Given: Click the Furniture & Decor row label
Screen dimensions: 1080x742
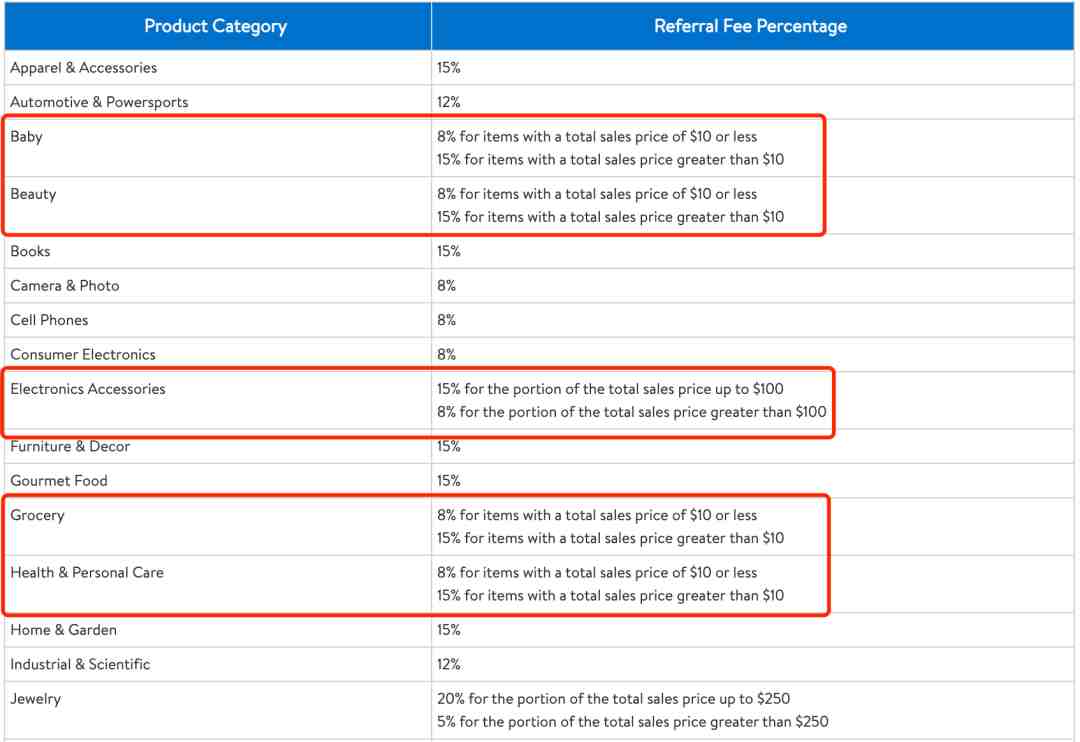Looking at the screenshot, I should click(70, 446).
